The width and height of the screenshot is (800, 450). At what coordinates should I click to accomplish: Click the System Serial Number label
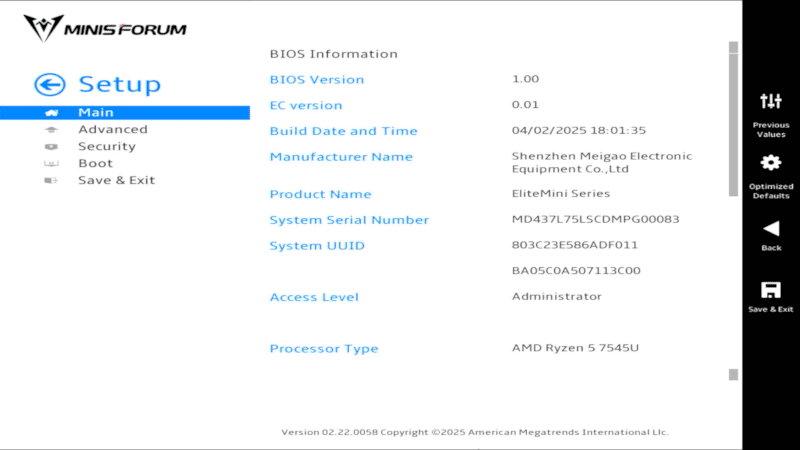pyautogui.click(x=349, y=220)
